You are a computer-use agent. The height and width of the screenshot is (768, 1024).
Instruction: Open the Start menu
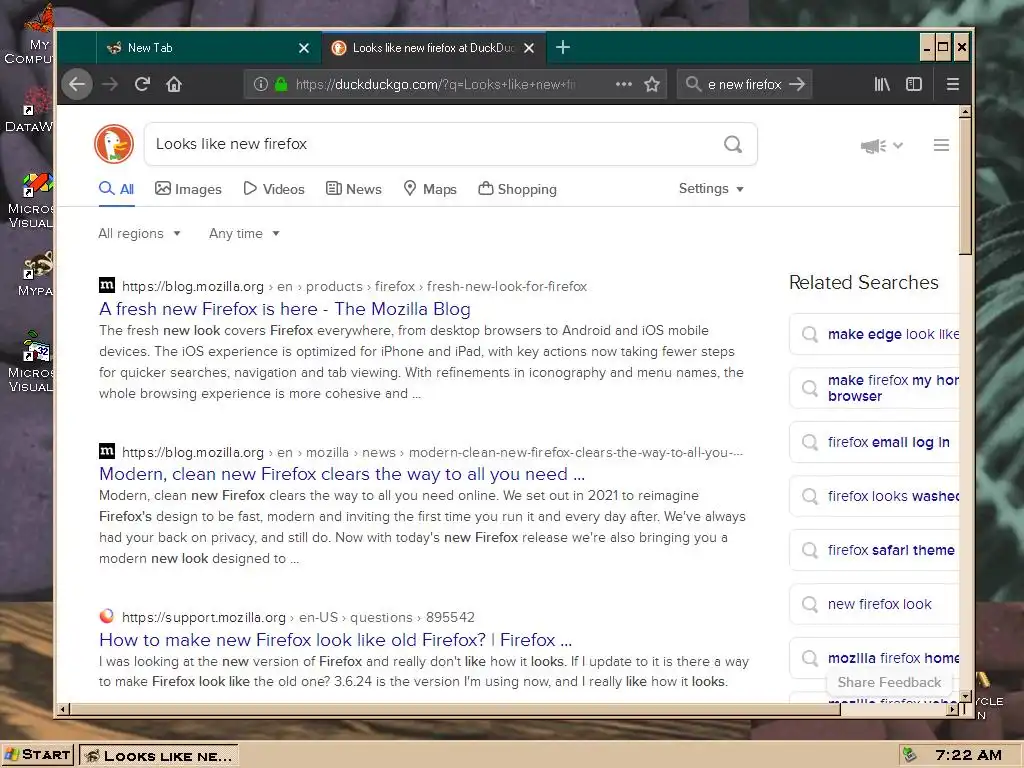(38, 755)
